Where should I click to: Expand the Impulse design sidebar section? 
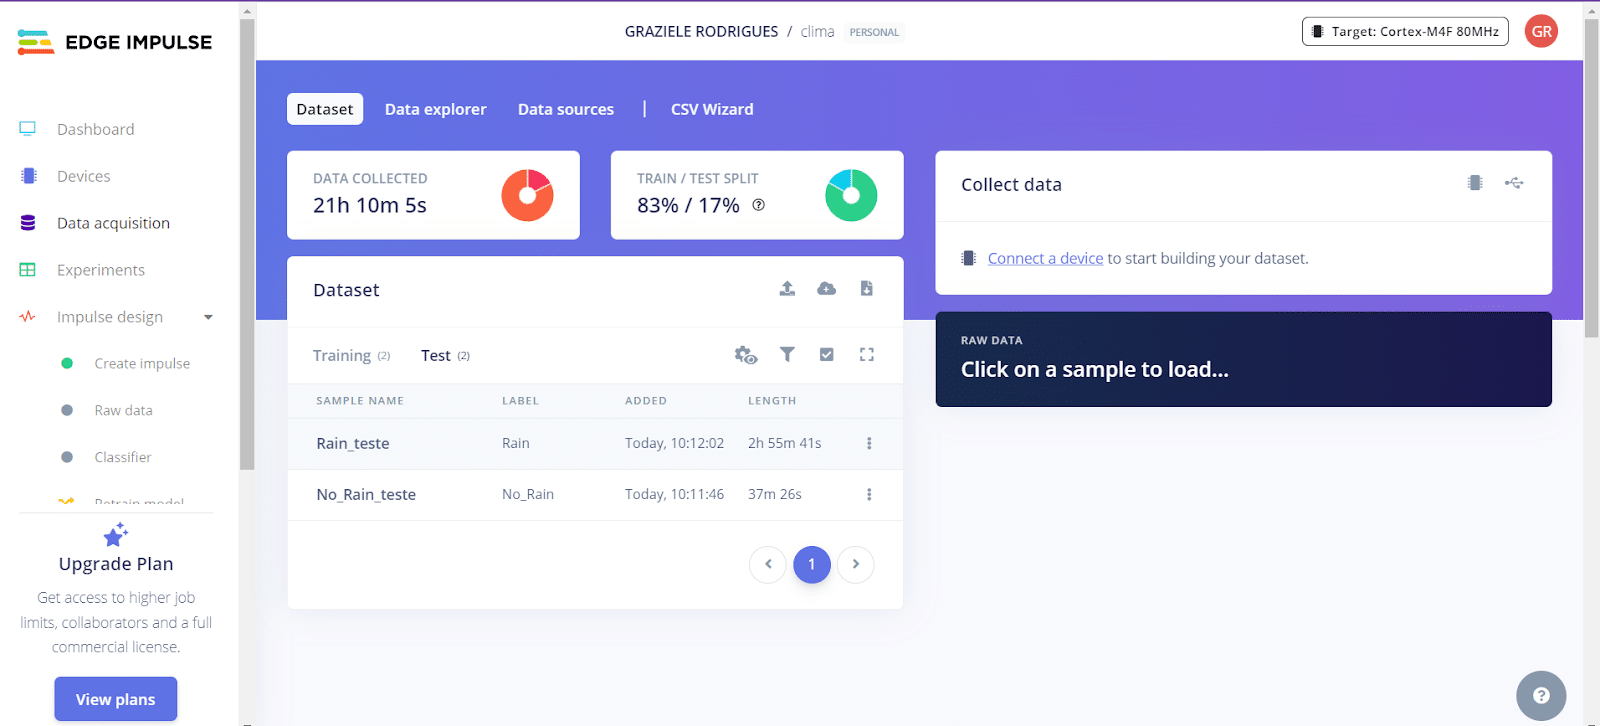click(208, 317)
